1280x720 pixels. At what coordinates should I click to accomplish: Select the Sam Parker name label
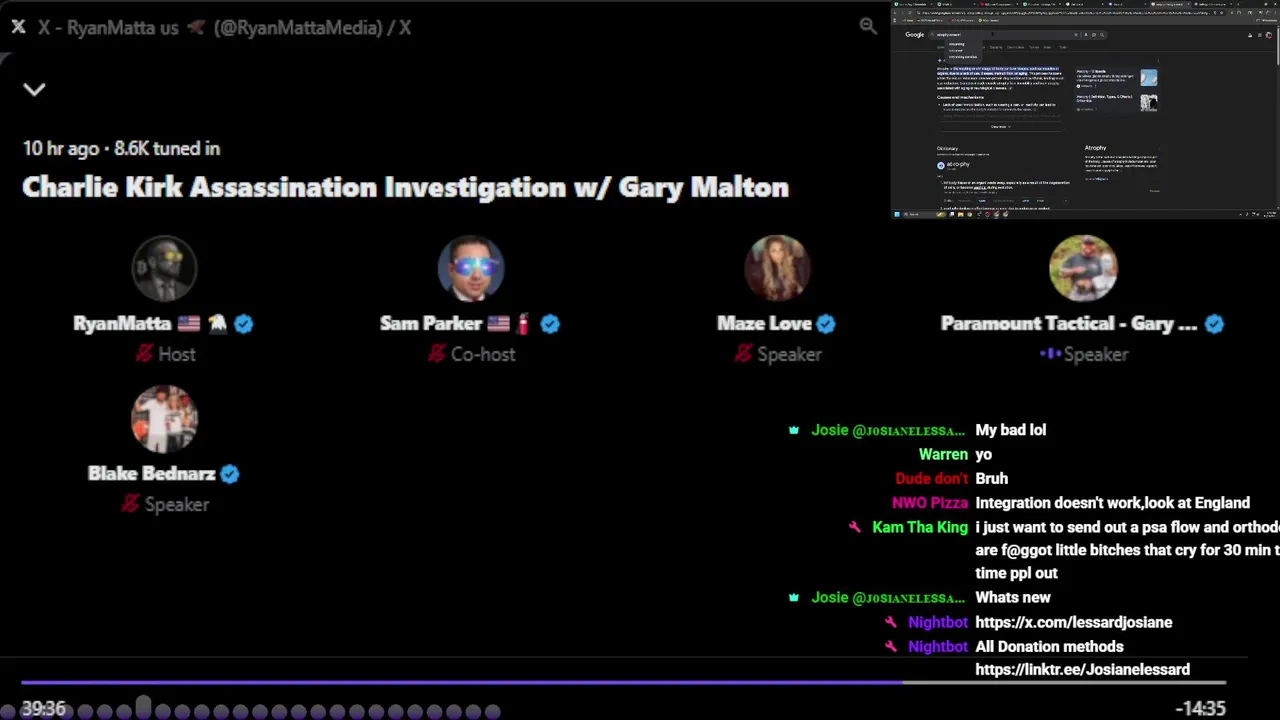[x=431, y=324]
